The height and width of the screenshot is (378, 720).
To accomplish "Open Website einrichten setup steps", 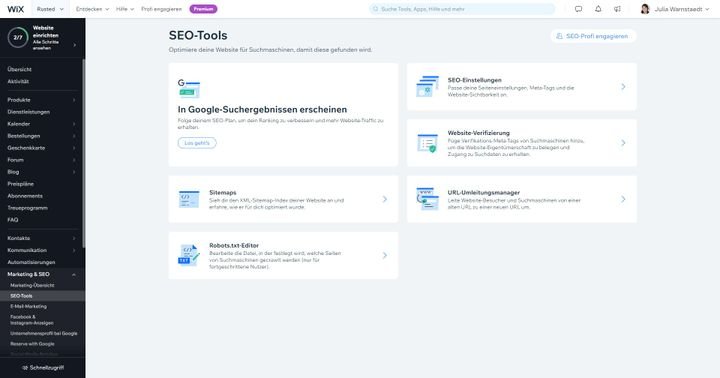I will (42, 38).
